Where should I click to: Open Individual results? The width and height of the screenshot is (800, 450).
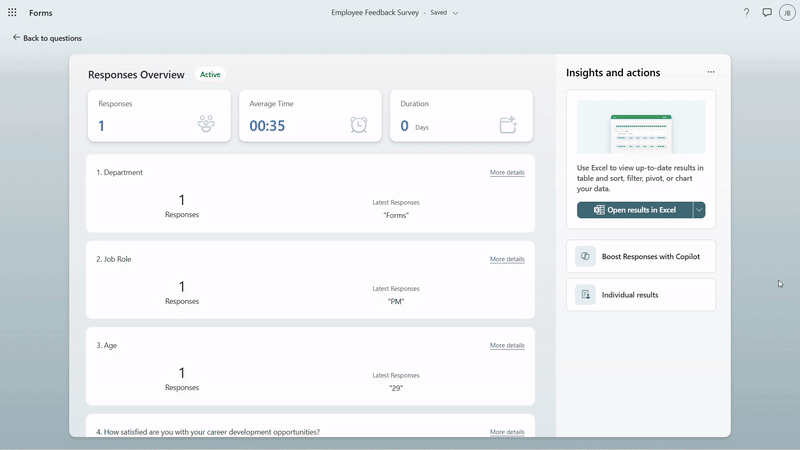click(641, 294)
